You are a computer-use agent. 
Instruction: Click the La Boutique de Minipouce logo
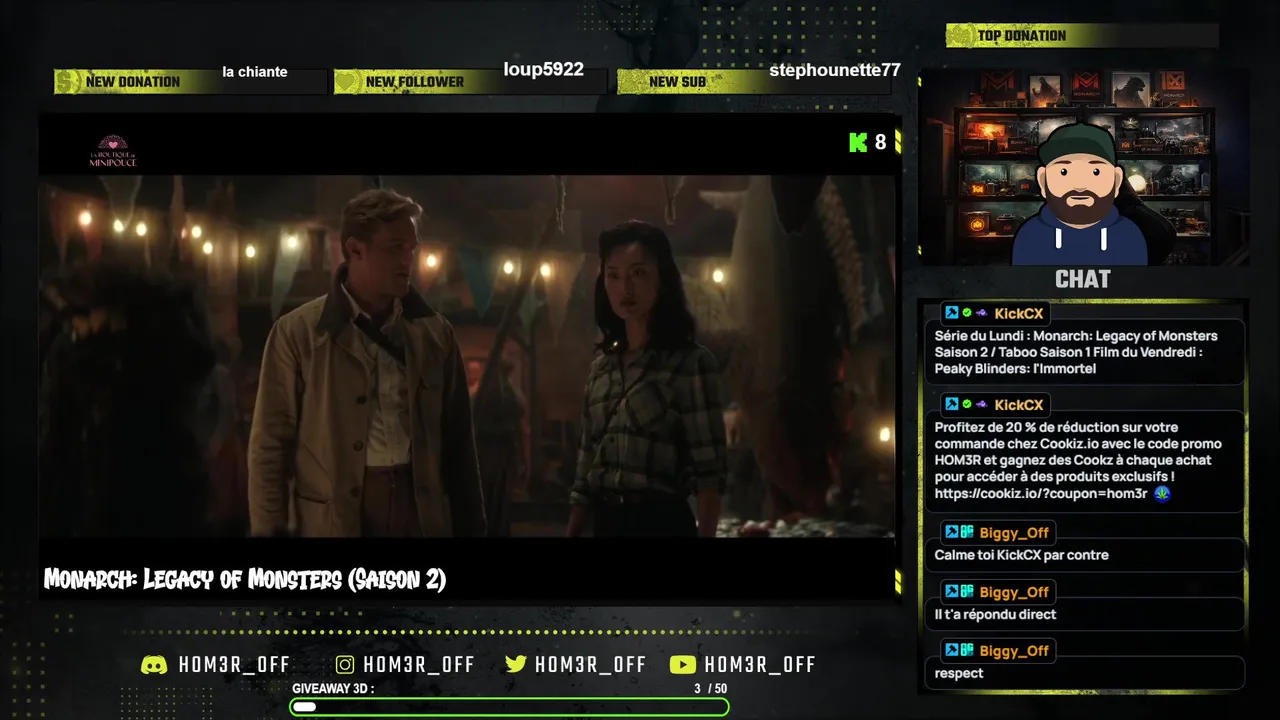pyautogui.click(x=113, y=151)
